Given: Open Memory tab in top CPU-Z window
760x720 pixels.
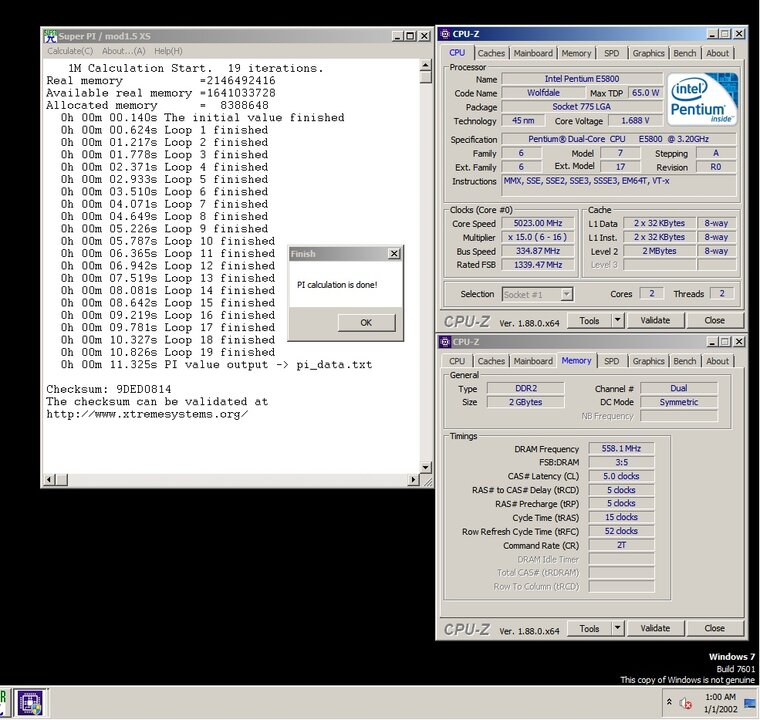Looking at the screenshot, I should point(576,53).
